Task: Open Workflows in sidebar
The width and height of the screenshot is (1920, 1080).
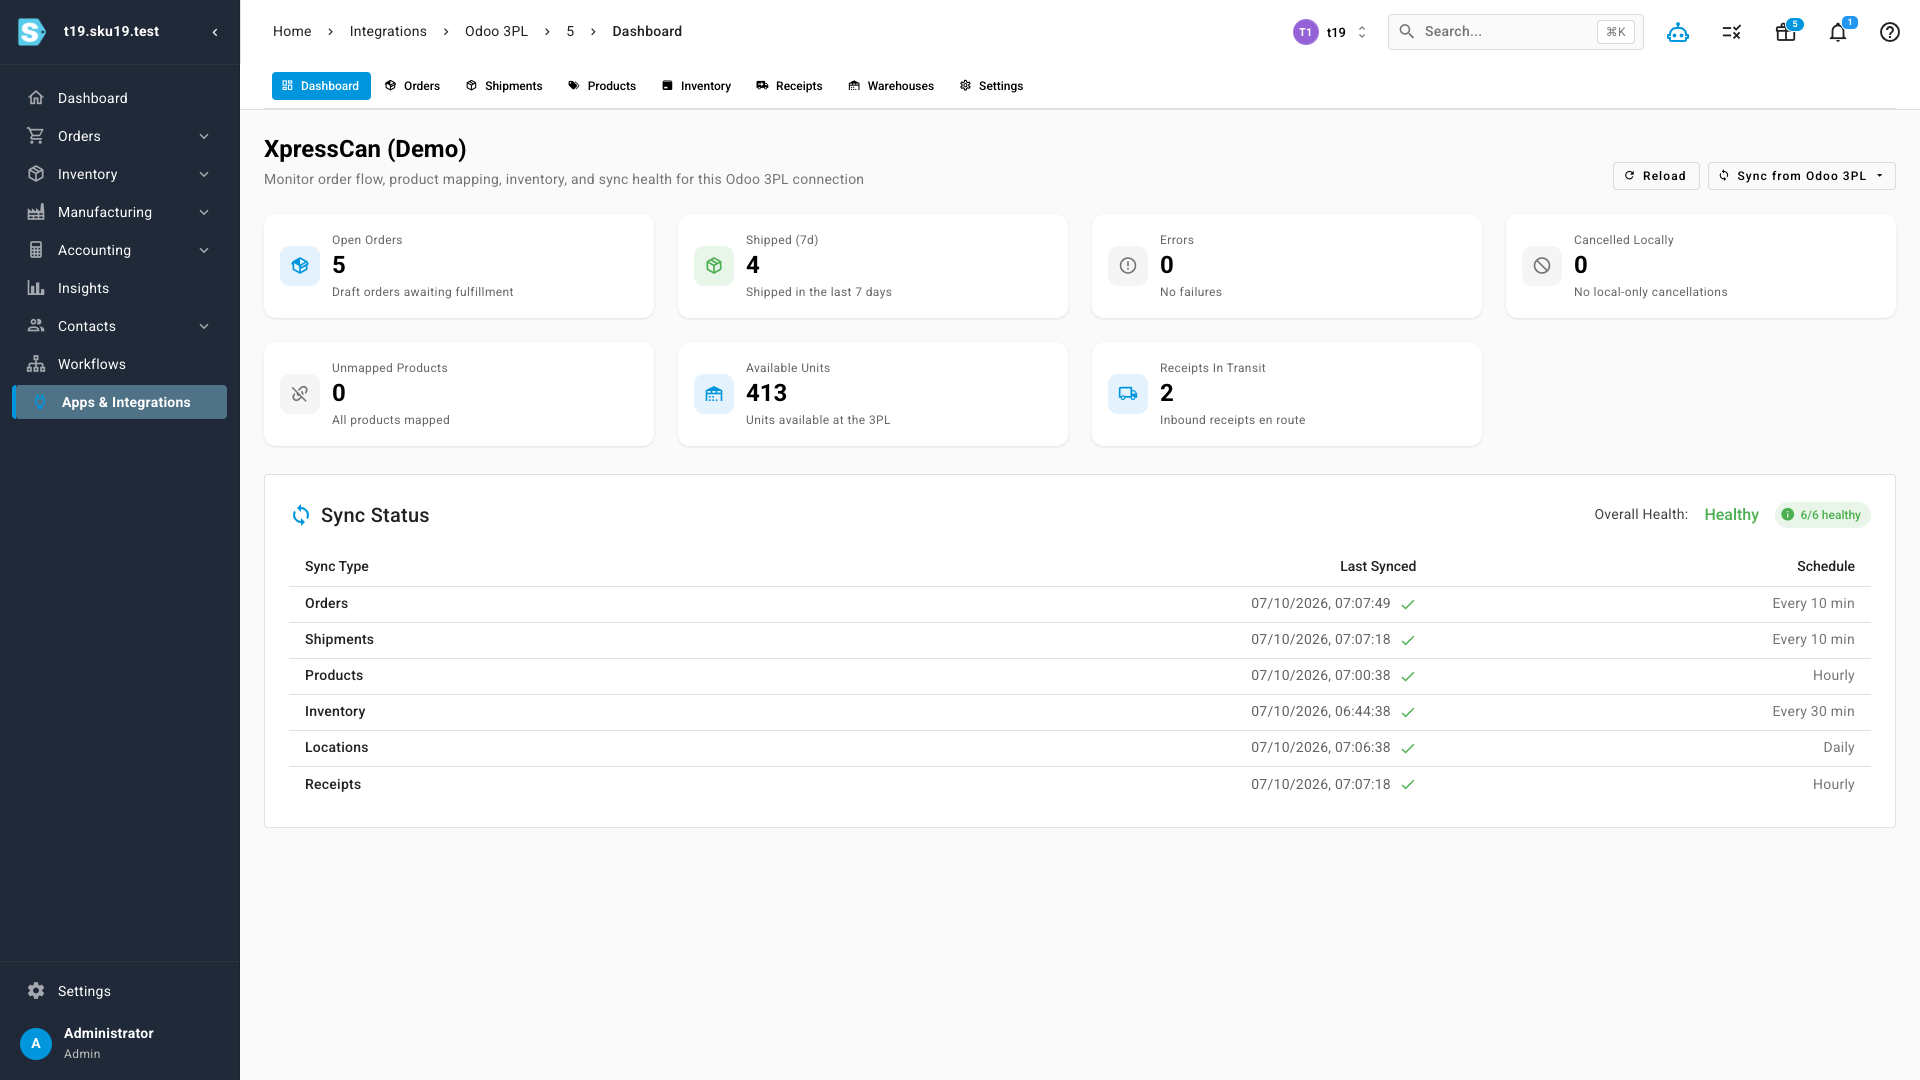Action: pyautogui.click(x=120, y=364)
